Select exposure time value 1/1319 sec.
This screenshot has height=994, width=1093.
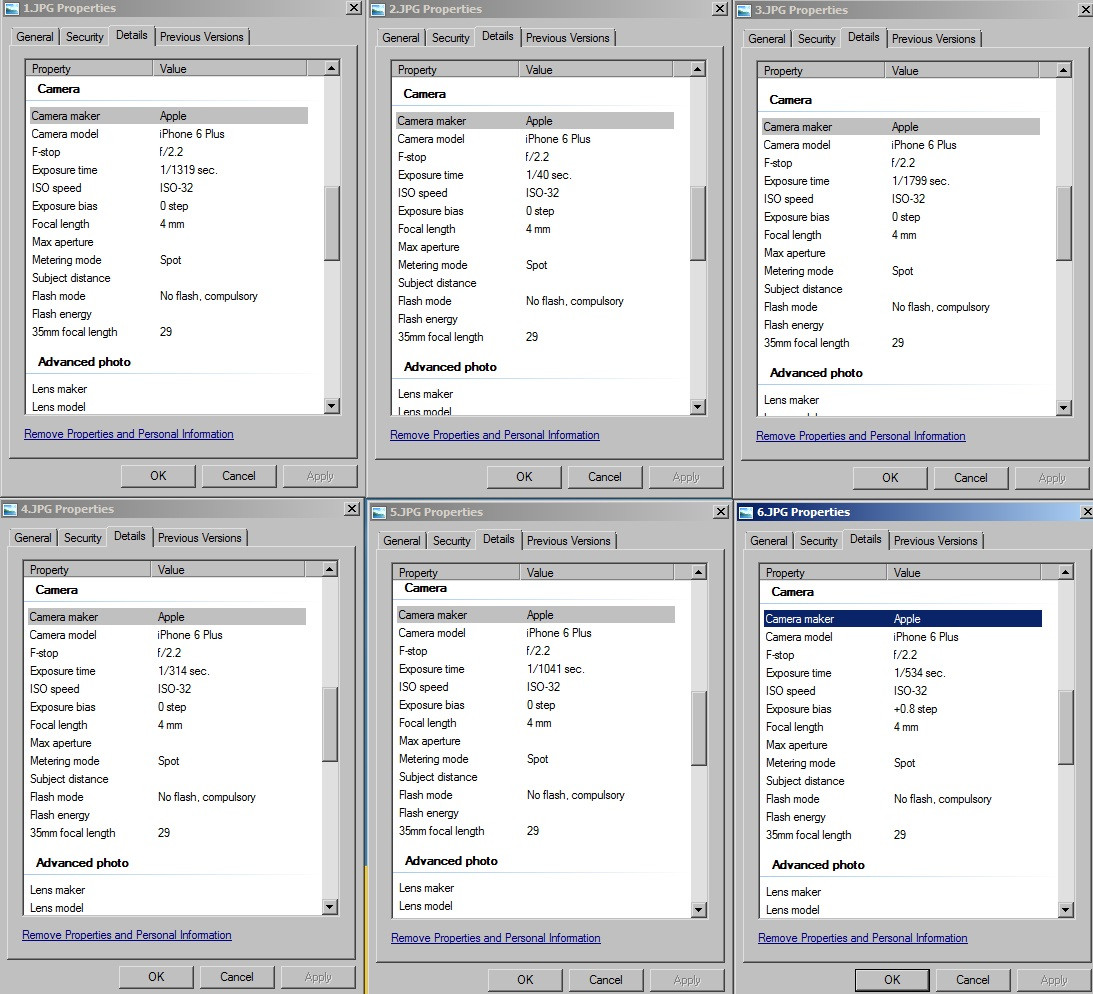pos(188,170)
